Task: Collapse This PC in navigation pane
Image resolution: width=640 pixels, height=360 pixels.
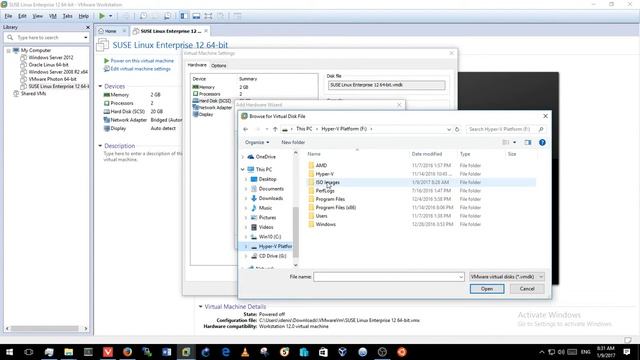Action: (242, 169)
